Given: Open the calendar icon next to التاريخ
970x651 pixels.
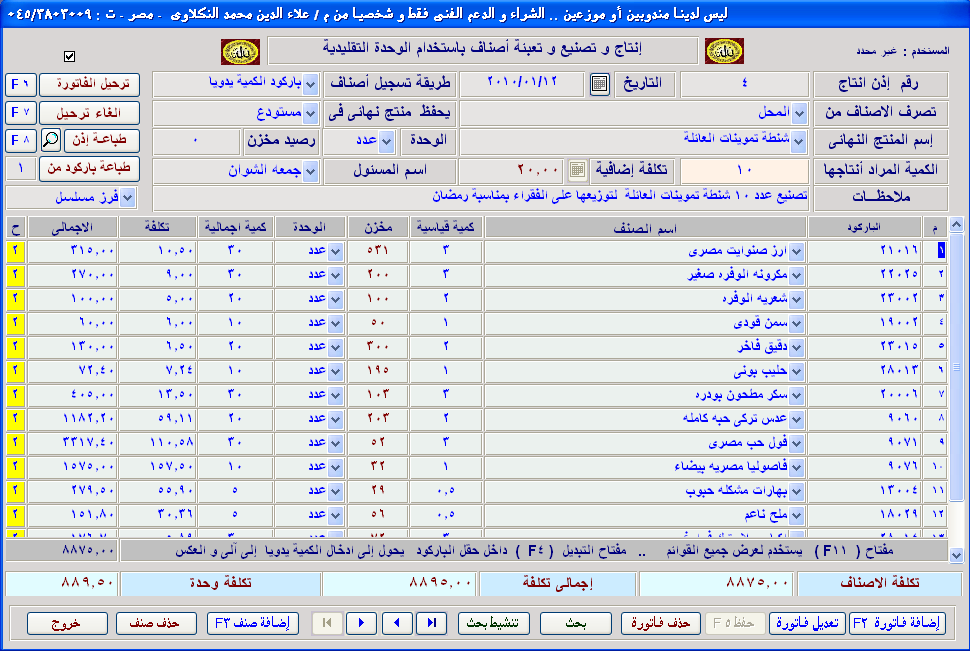Looking at the screenshot, I should click(x=599, y=84).
